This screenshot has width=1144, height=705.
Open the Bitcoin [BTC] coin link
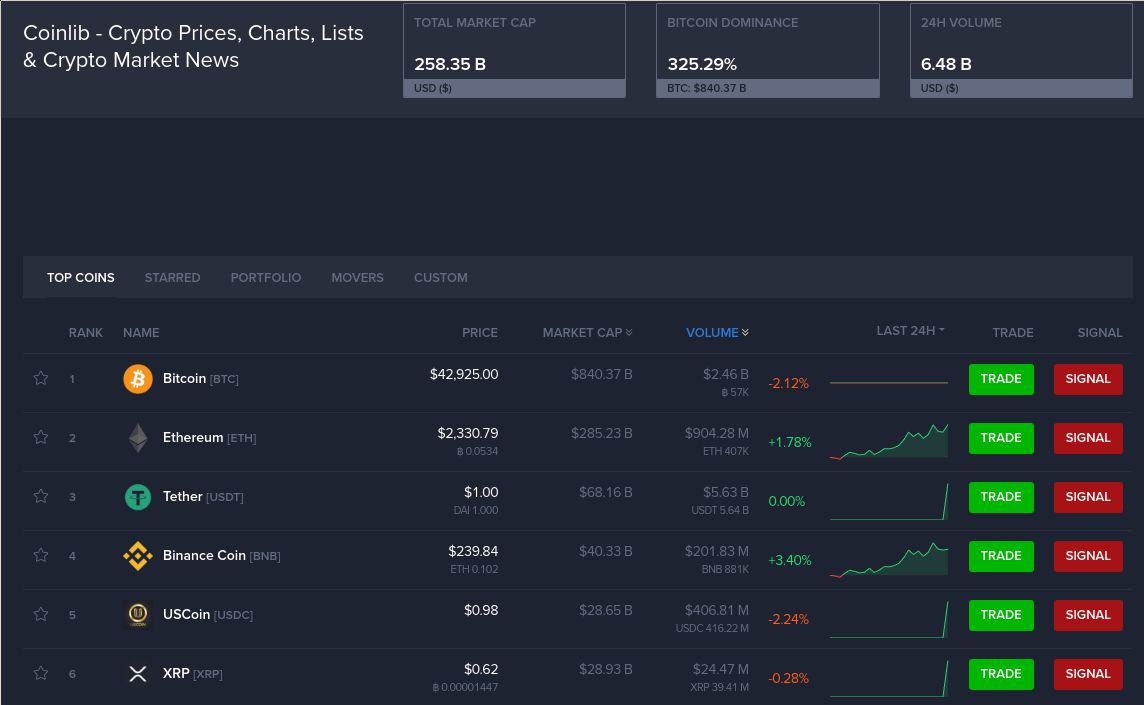[201, 378]
